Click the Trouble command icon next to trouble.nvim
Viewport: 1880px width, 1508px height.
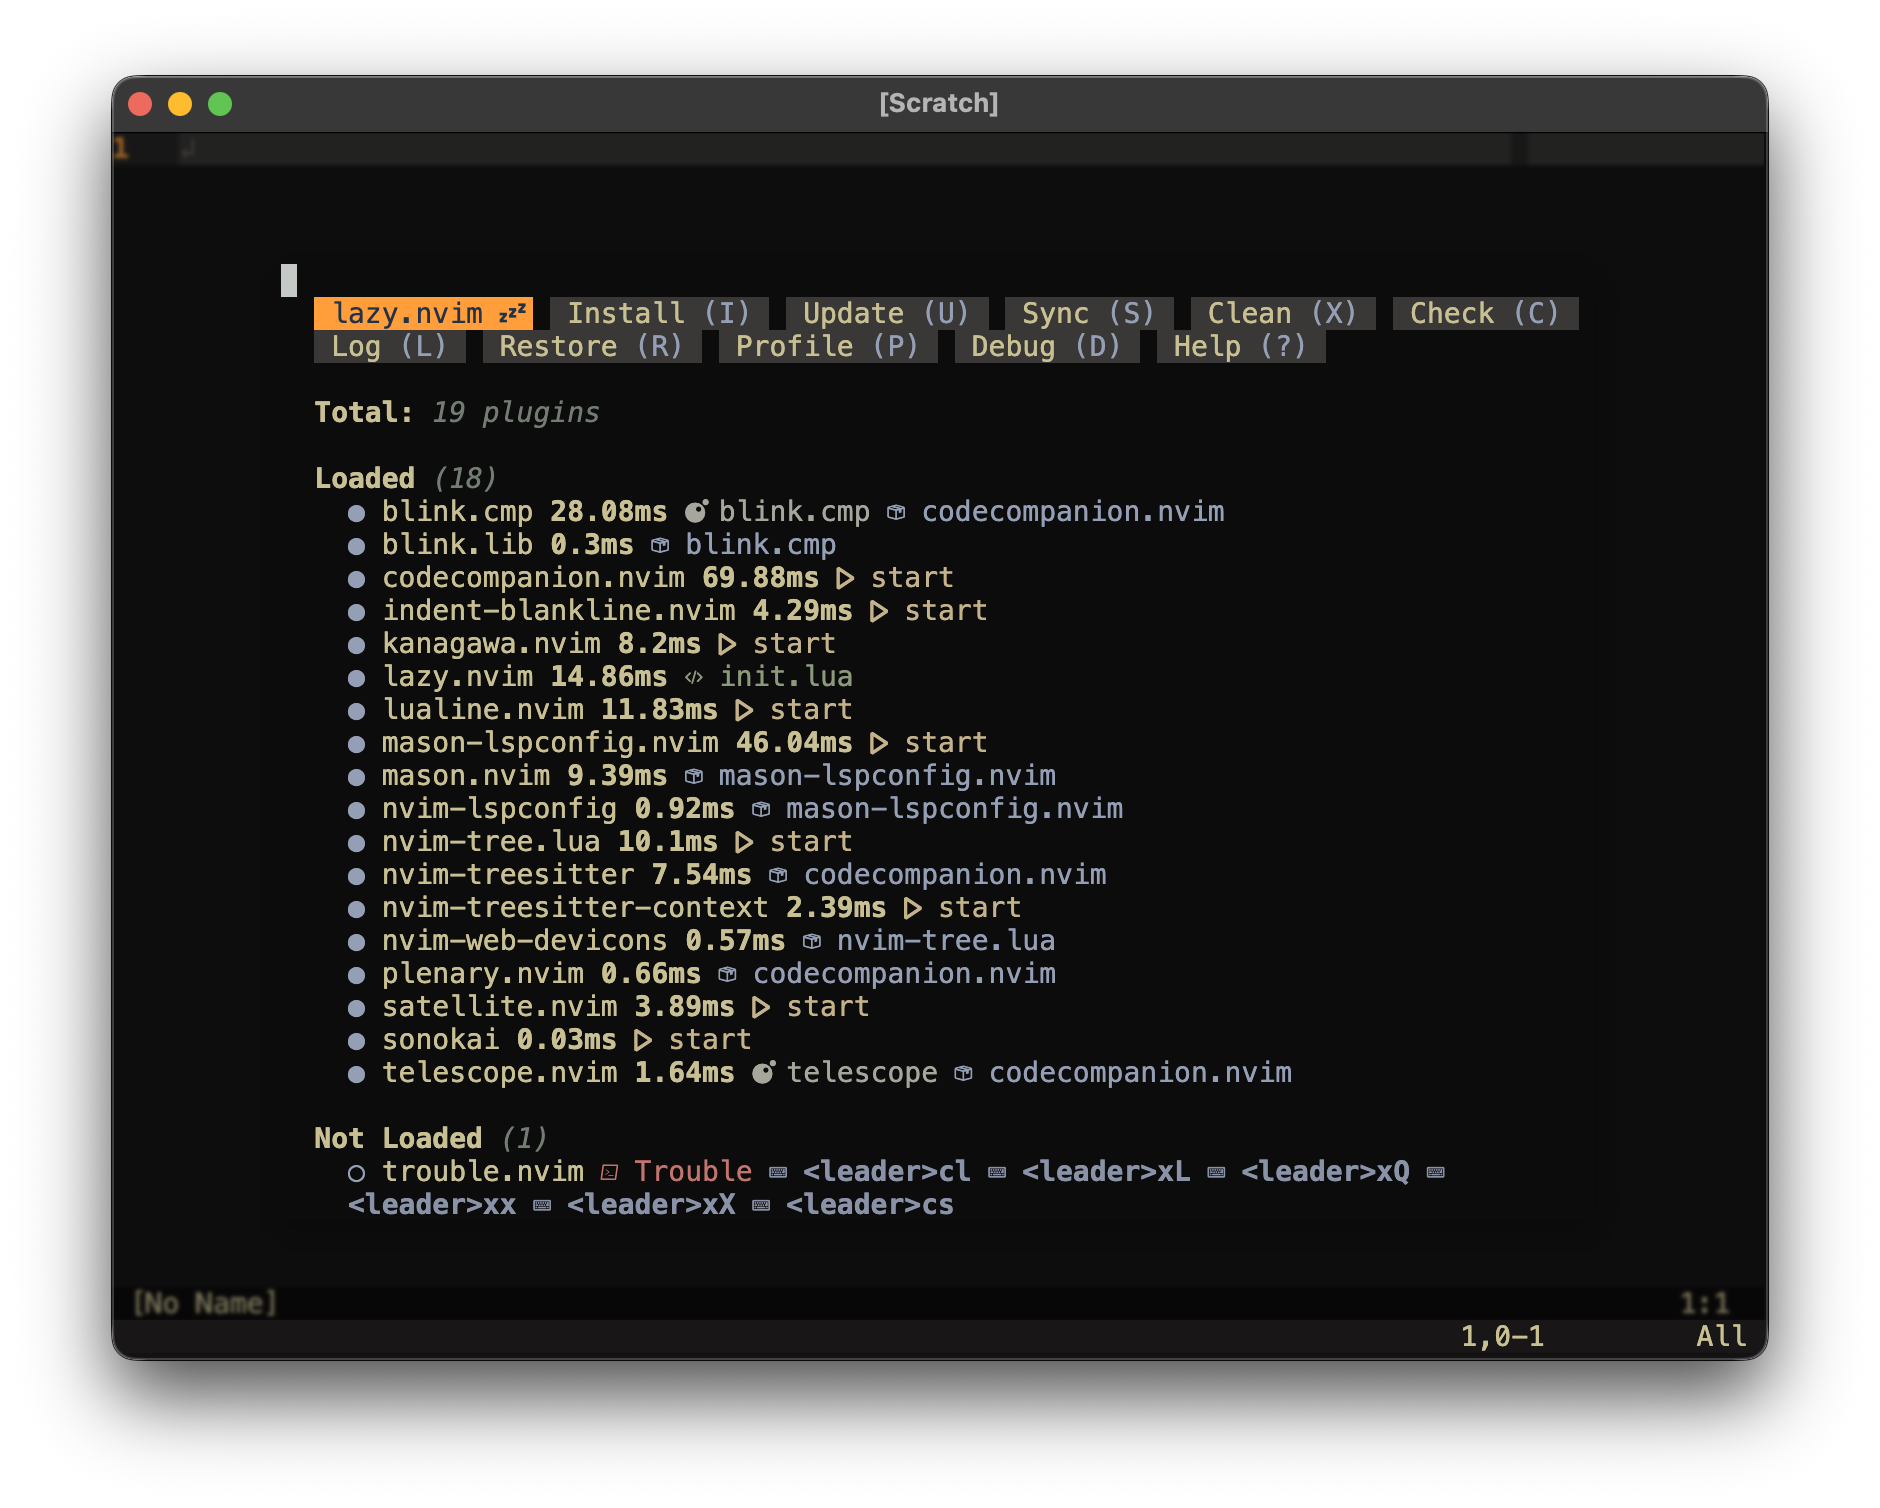pos(609,1172)
